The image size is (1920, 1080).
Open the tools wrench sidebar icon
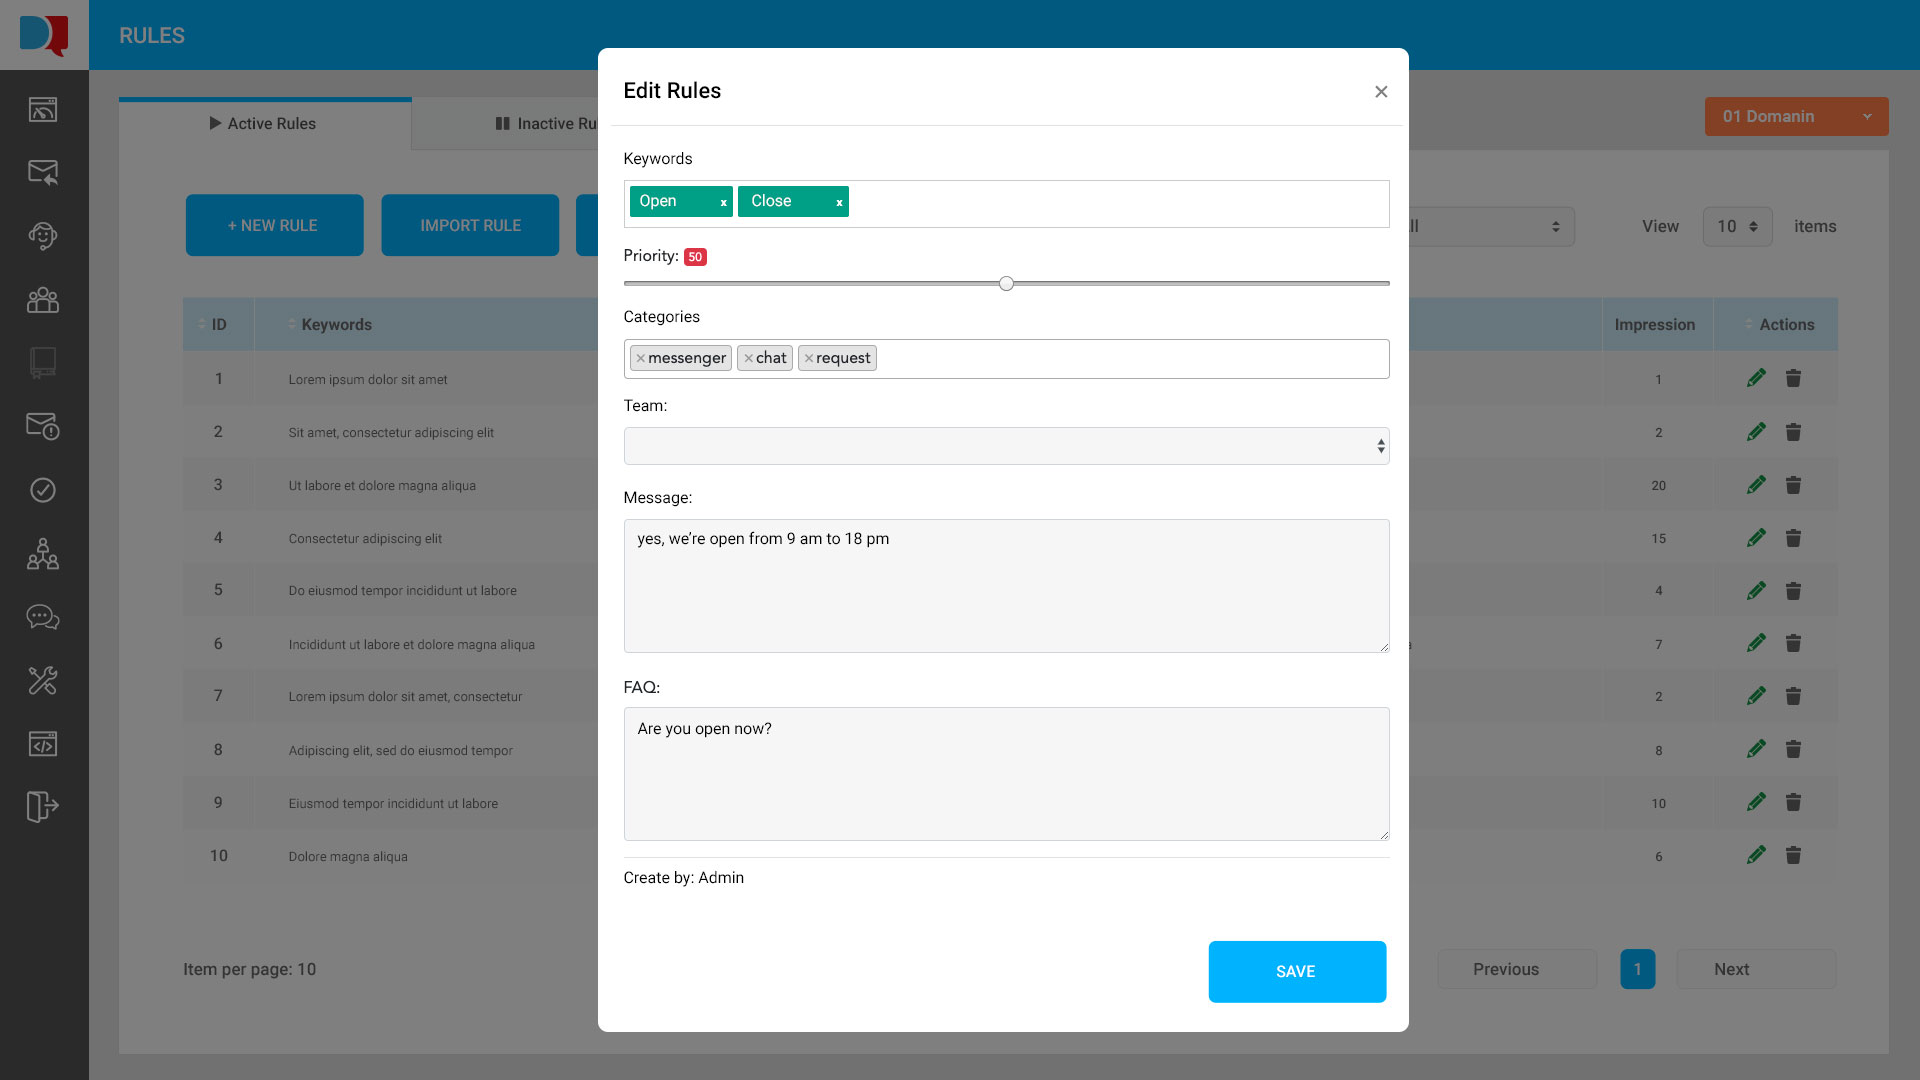click(43, 681)
